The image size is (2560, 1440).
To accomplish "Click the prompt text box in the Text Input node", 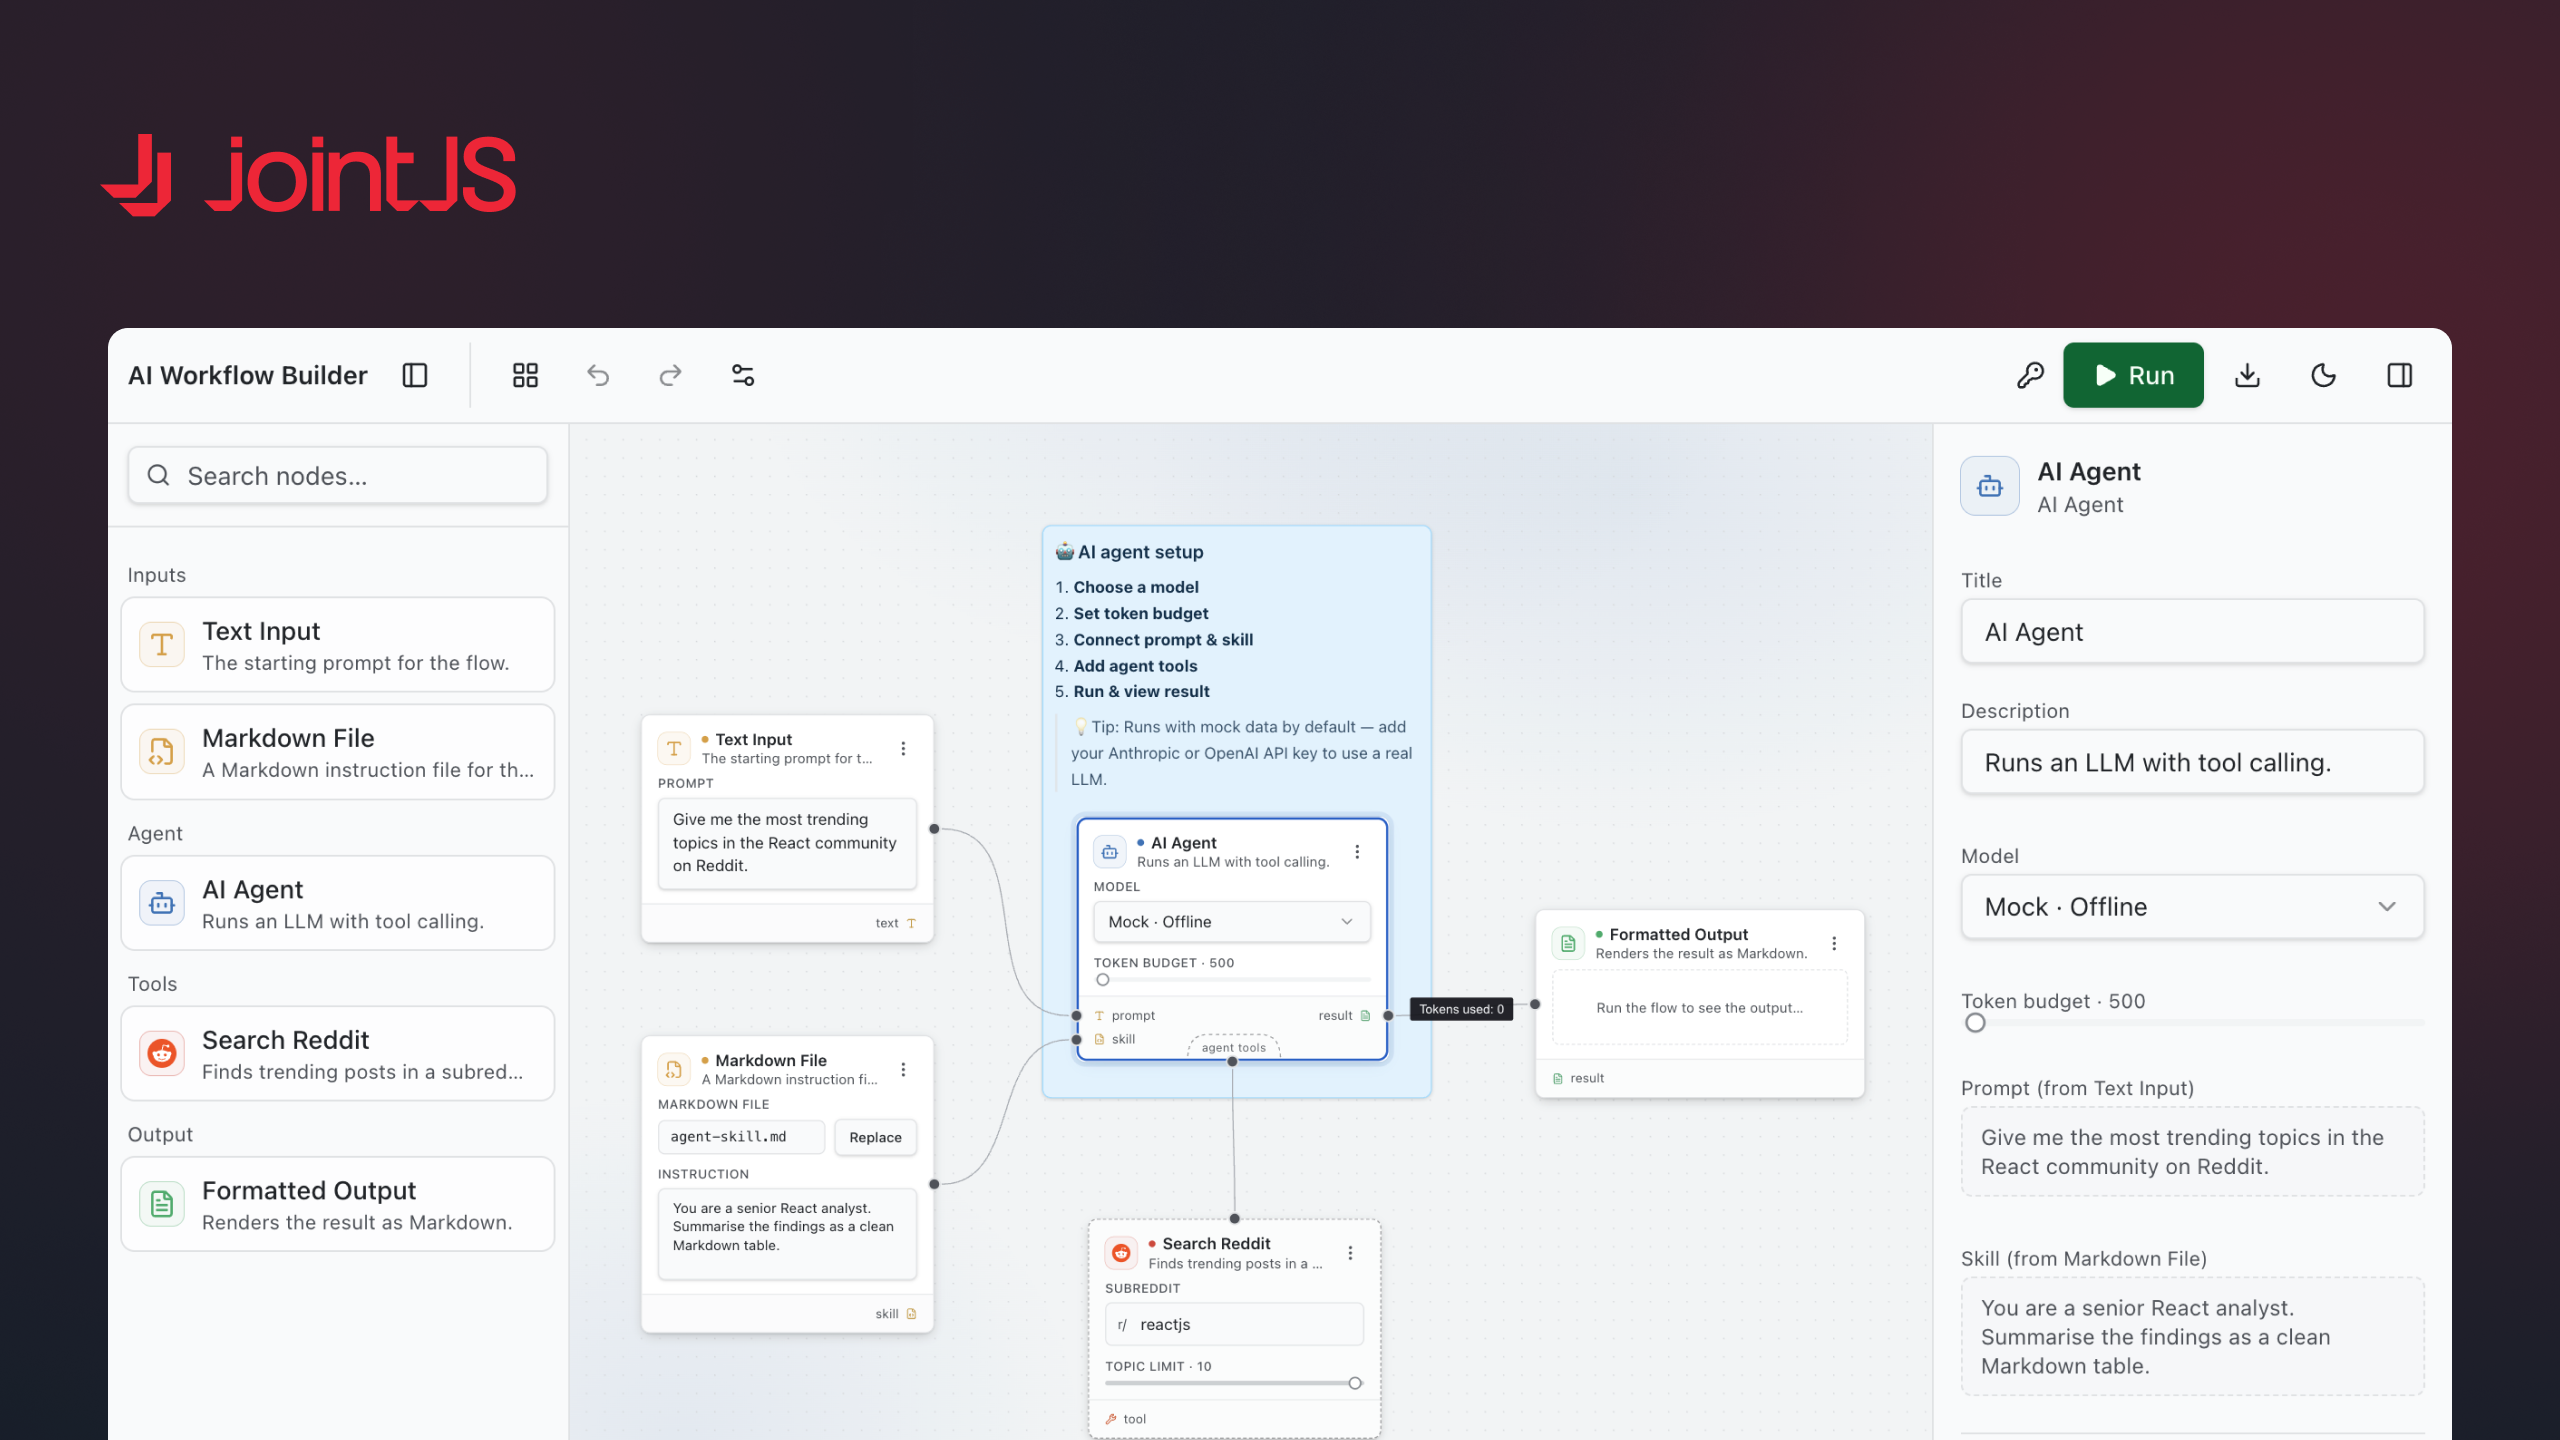I will tap(787, 843).
